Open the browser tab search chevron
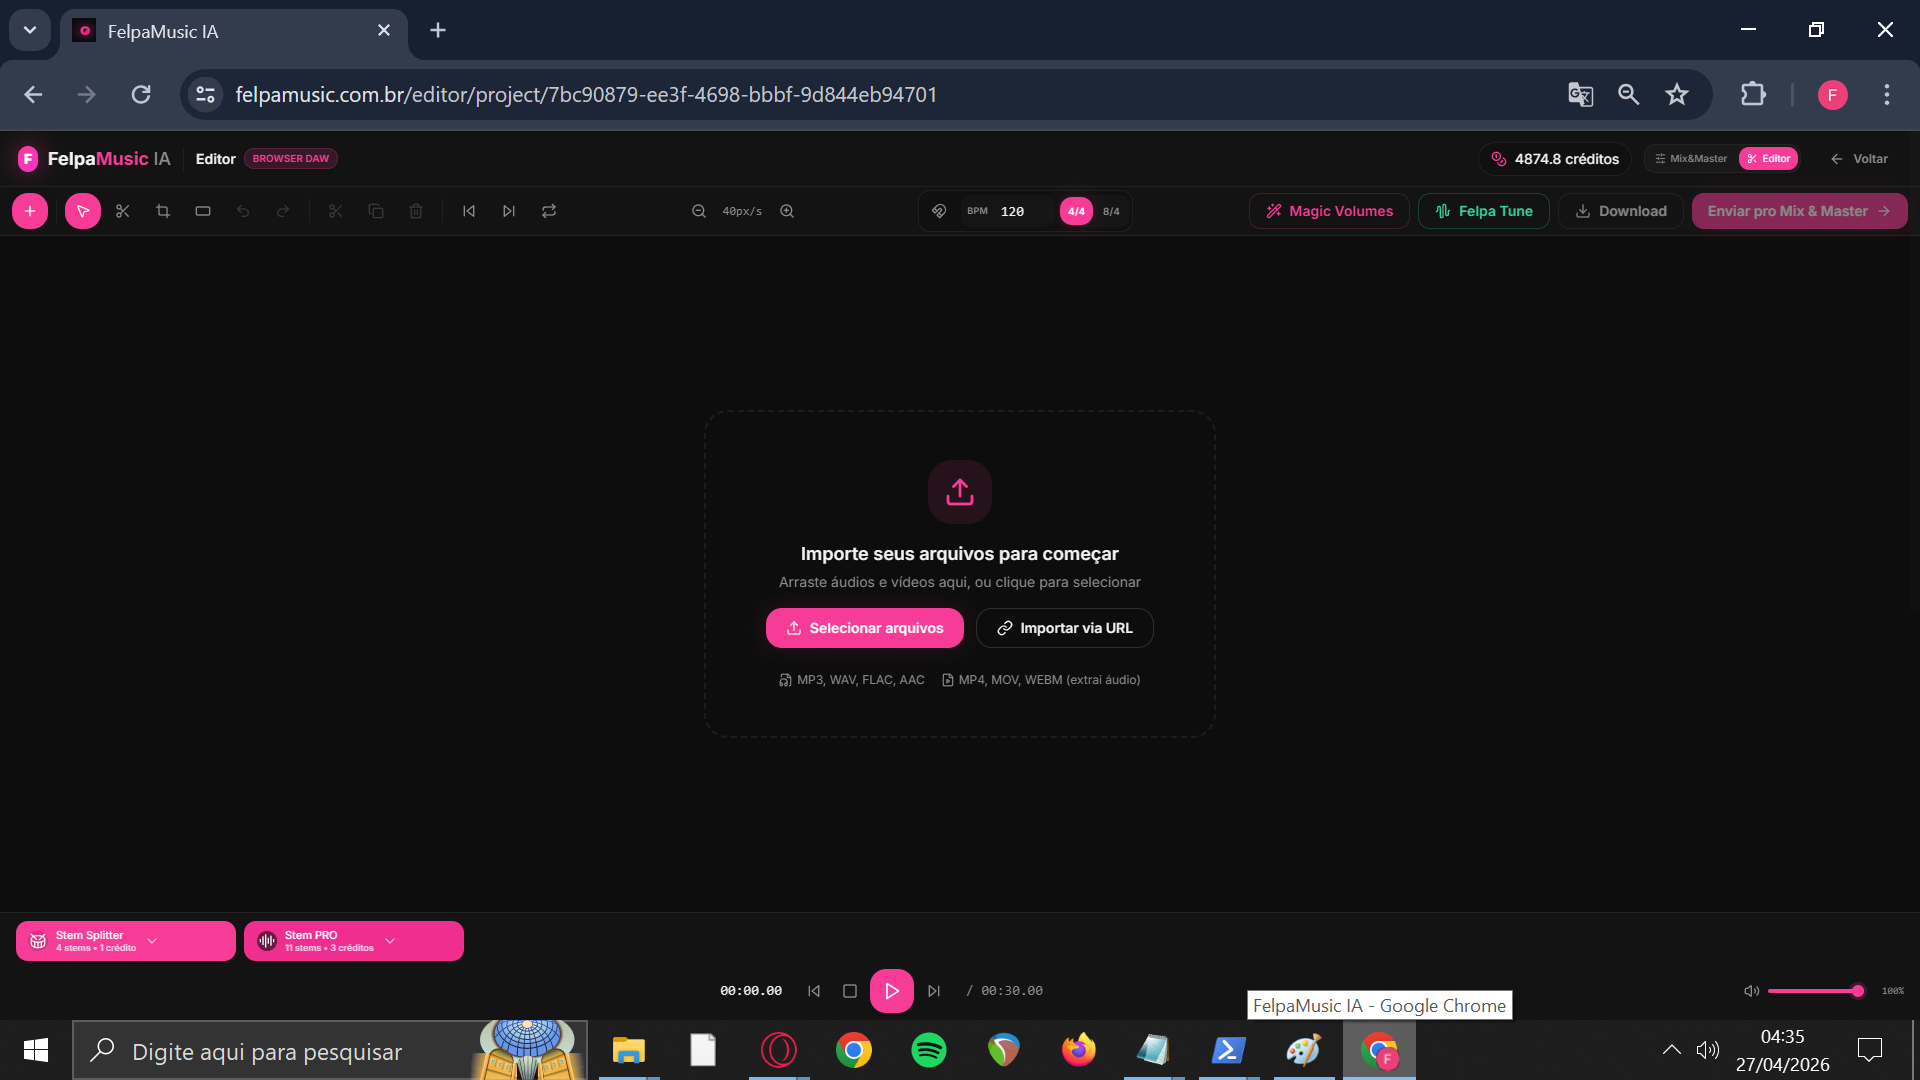 click(29, 30)
